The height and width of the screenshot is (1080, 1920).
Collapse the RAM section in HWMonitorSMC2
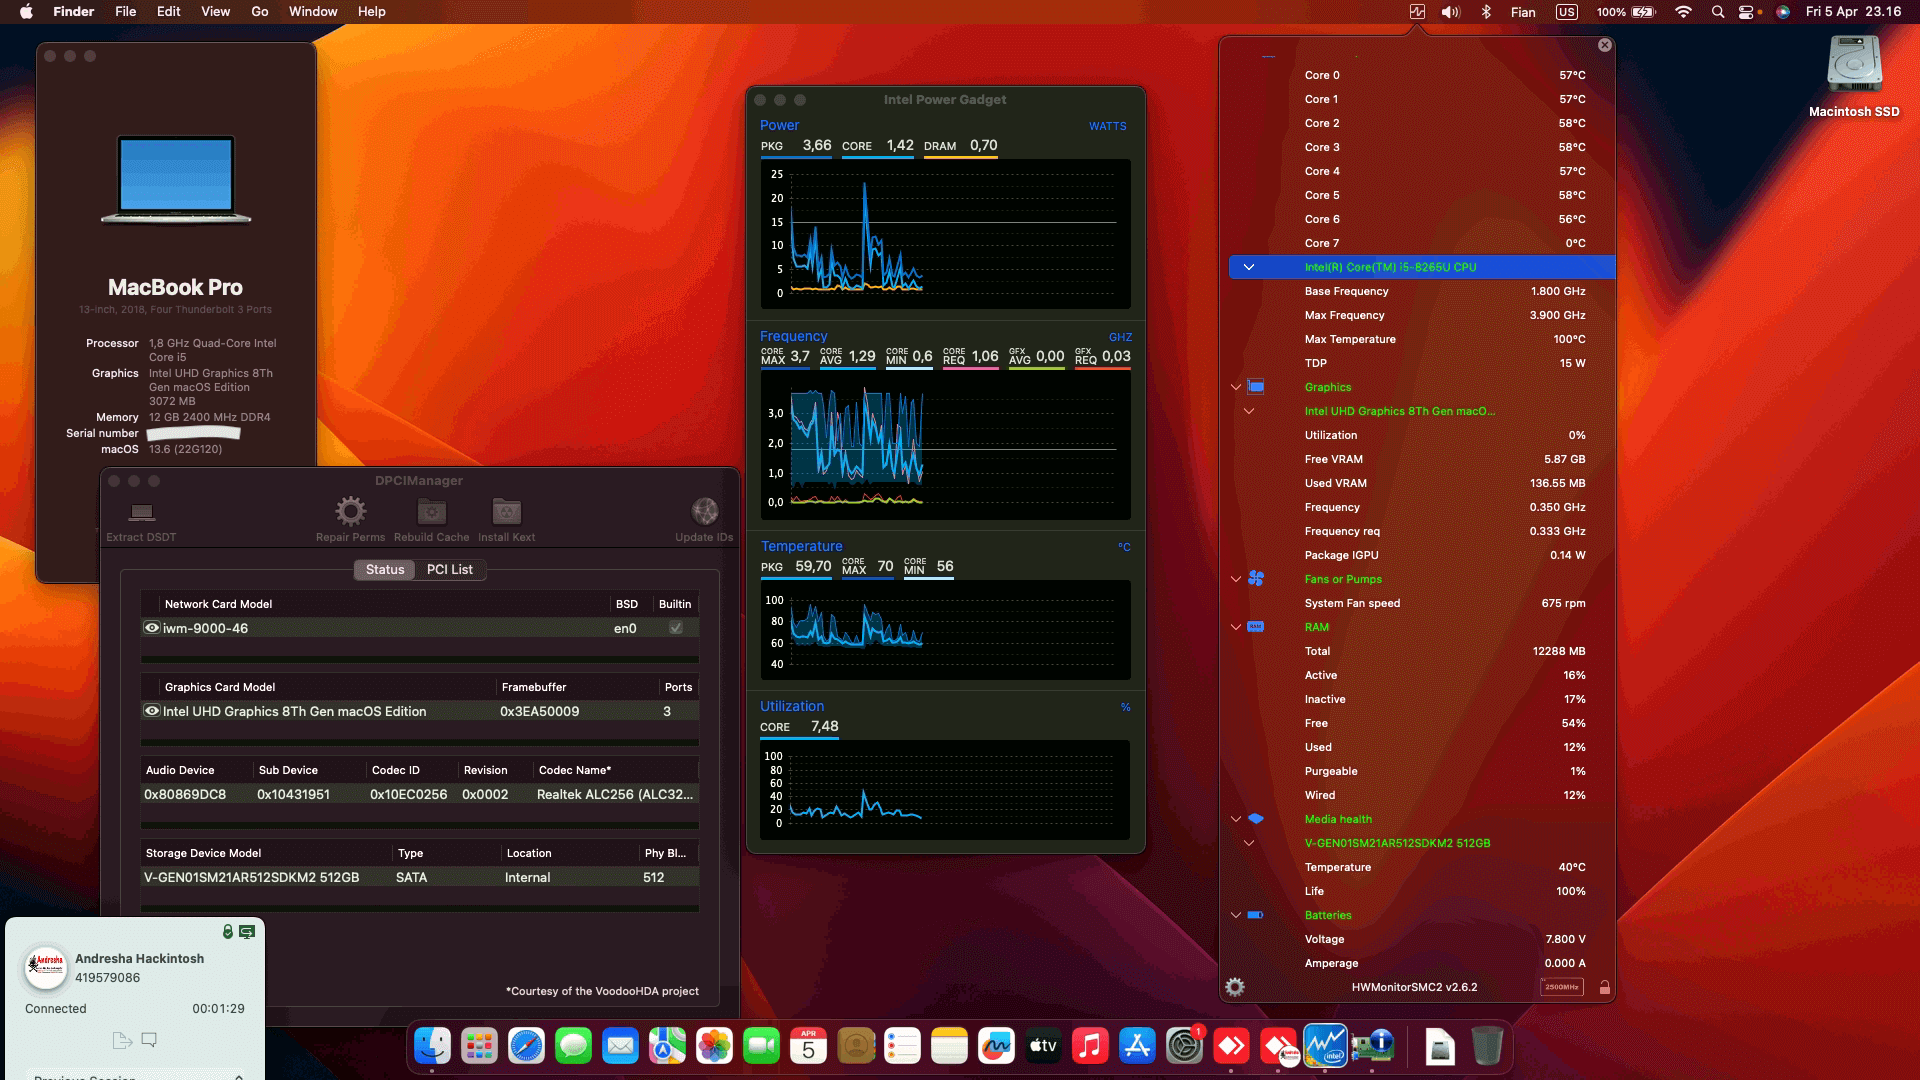click(1235, 627)
